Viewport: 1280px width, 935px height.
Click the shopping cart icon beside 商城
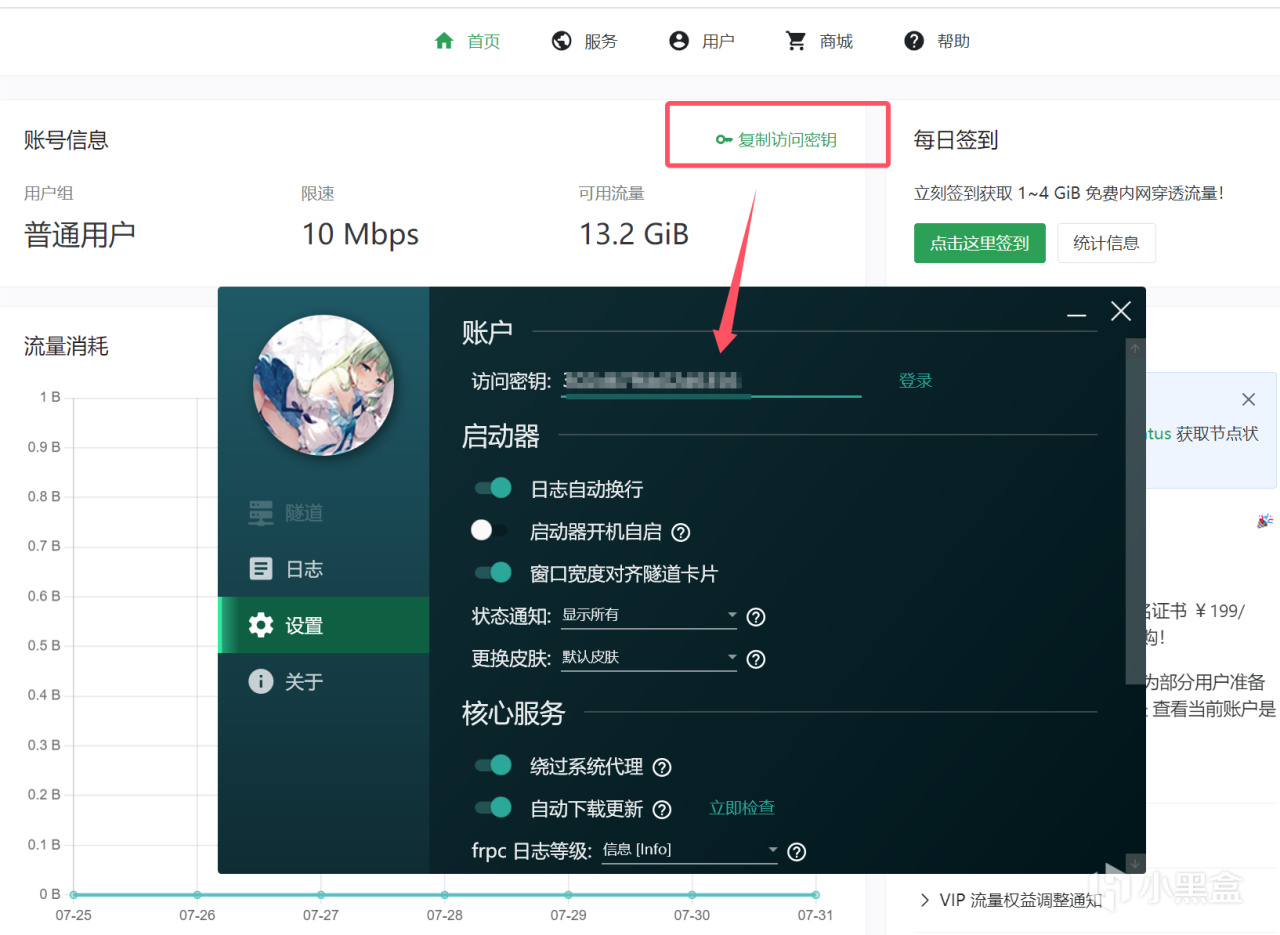(796, 41)
